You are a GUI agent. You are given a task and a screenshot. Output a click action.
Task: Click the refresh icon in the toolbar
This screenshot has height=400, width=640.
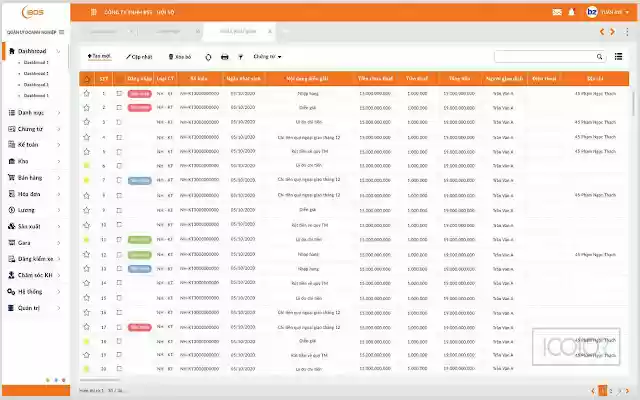tap(208, 57)
